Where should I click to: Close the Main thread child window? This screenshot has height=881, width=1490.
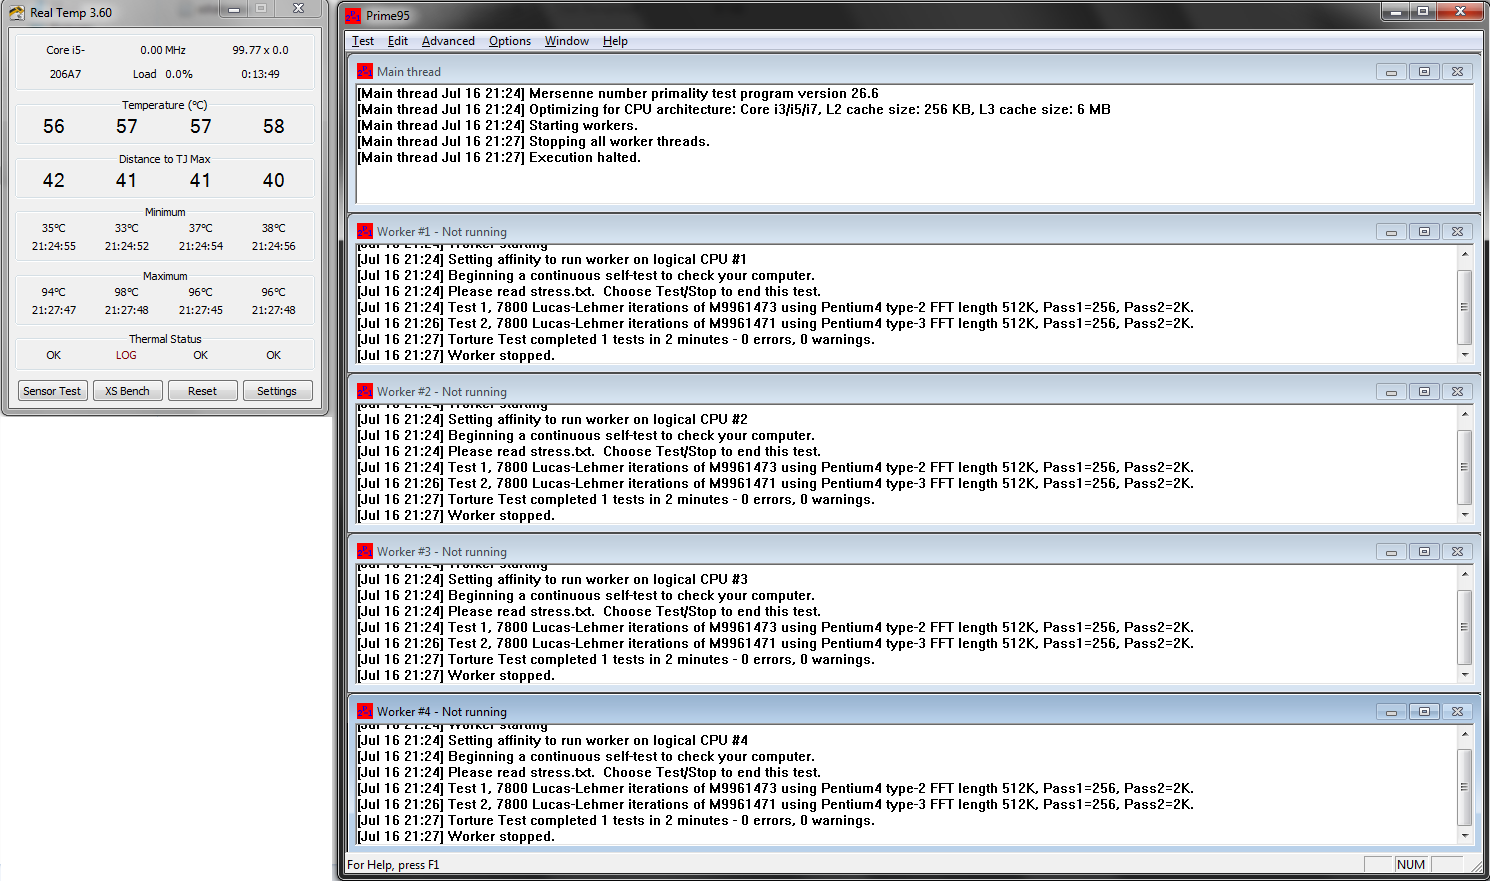click(1457, 72)
